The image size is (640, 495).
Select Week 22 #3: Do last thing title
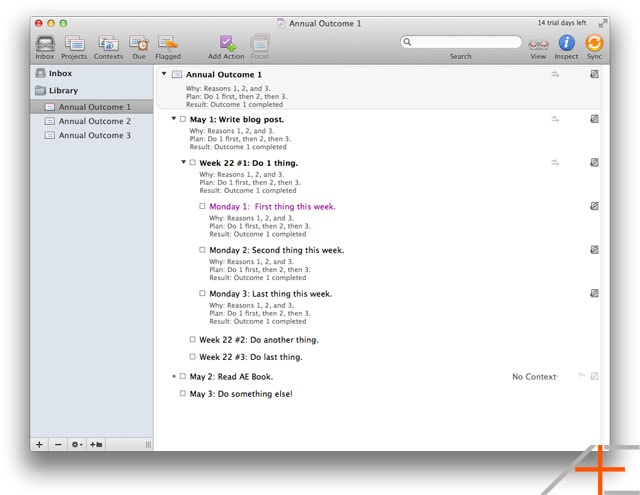tap(251, 357)
